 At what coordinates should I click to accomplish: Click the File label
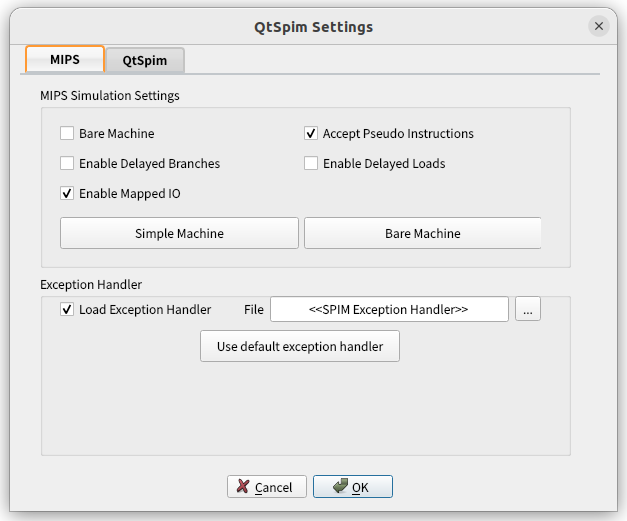pos(254,309)
